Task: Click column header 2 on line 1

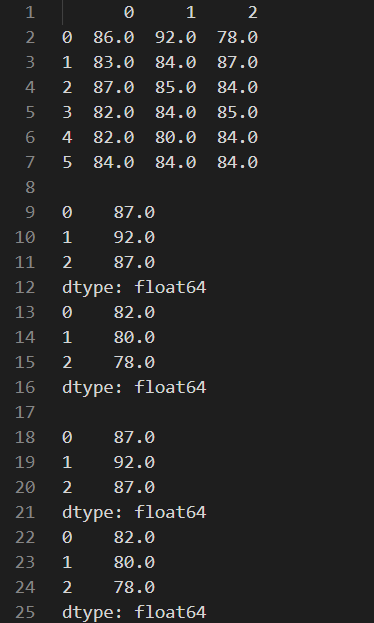Action: 253,13
